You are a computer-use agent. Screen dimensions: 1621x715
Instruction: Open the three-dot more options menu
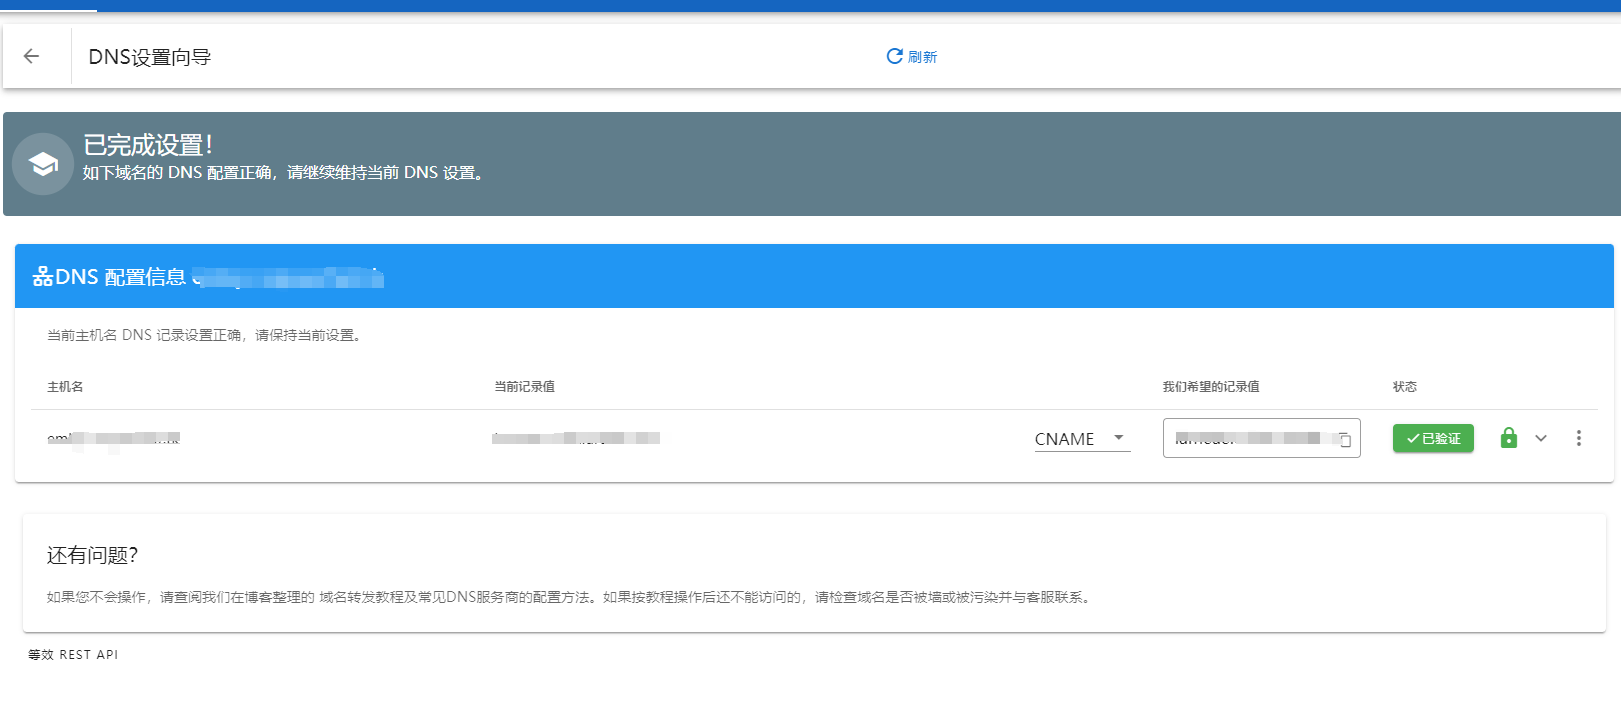[x=1578, y=438]
